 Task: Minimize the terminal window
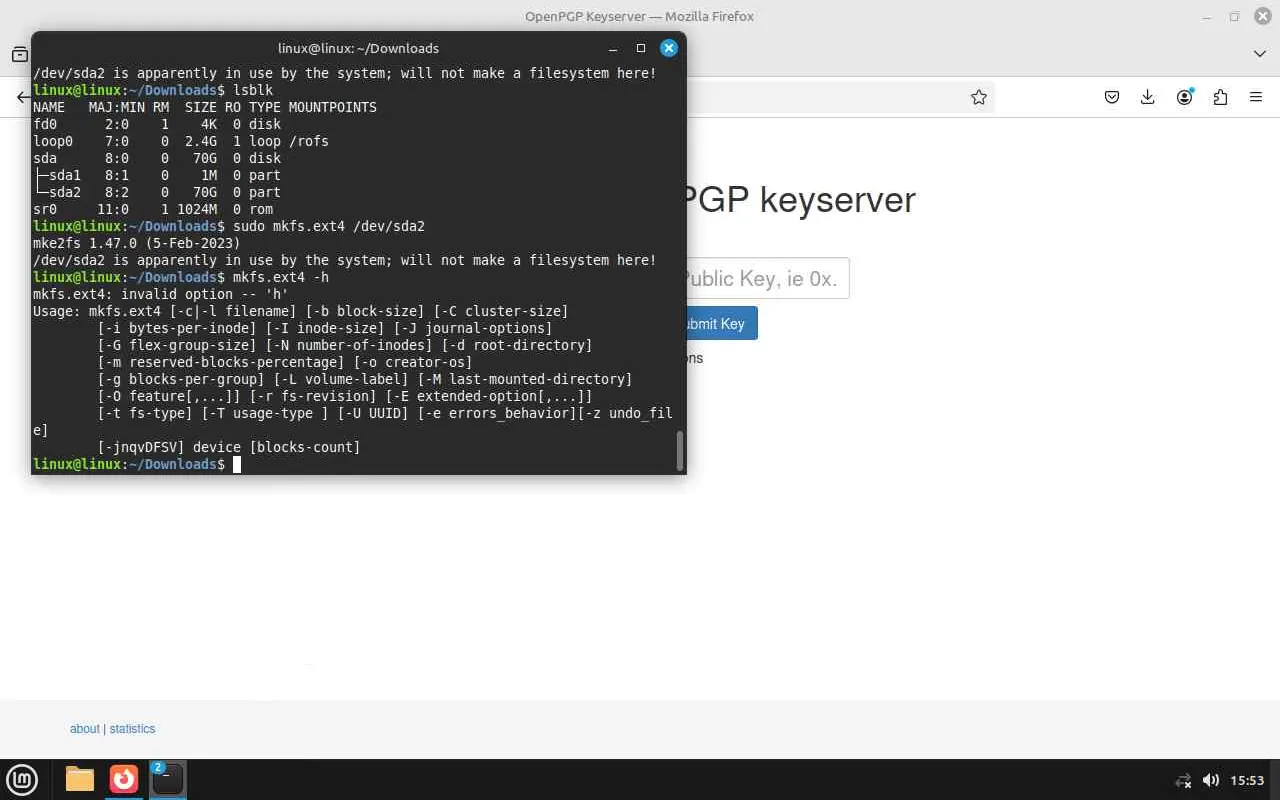[613, 48]
